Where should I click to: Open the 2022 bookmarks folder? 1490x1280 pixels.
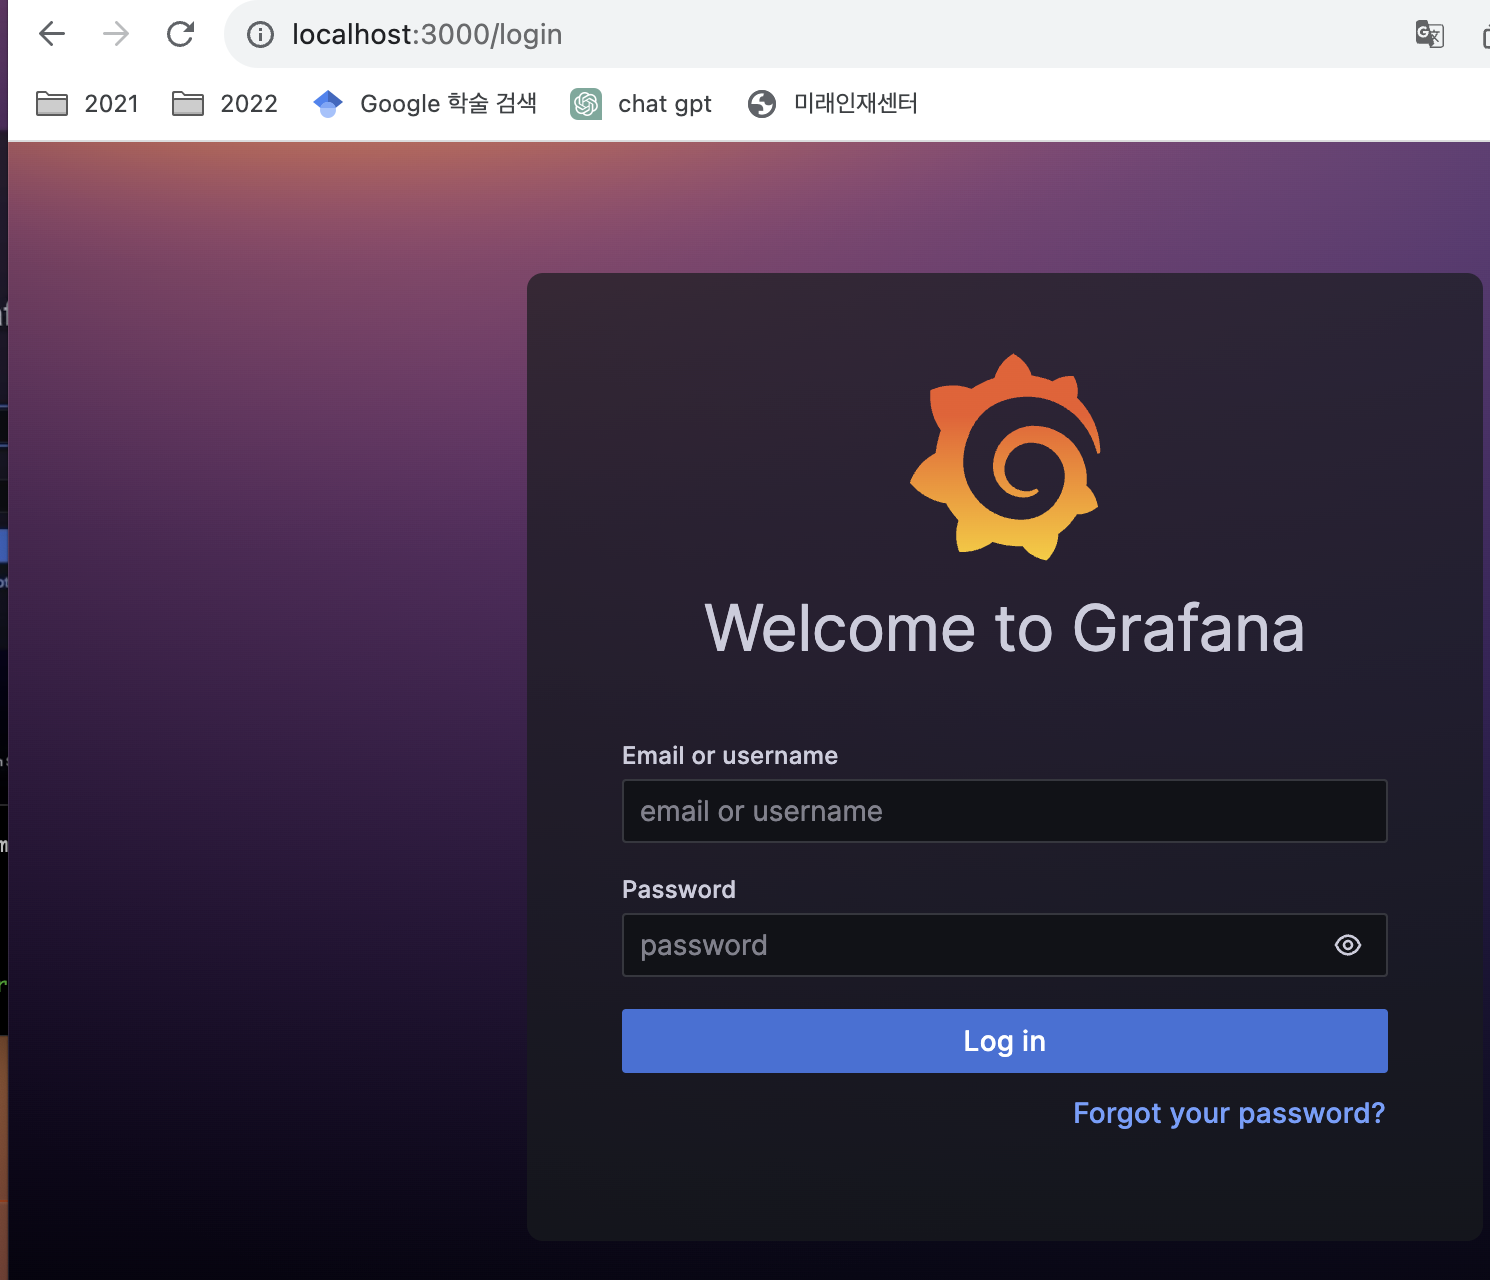tap(224, 103)
